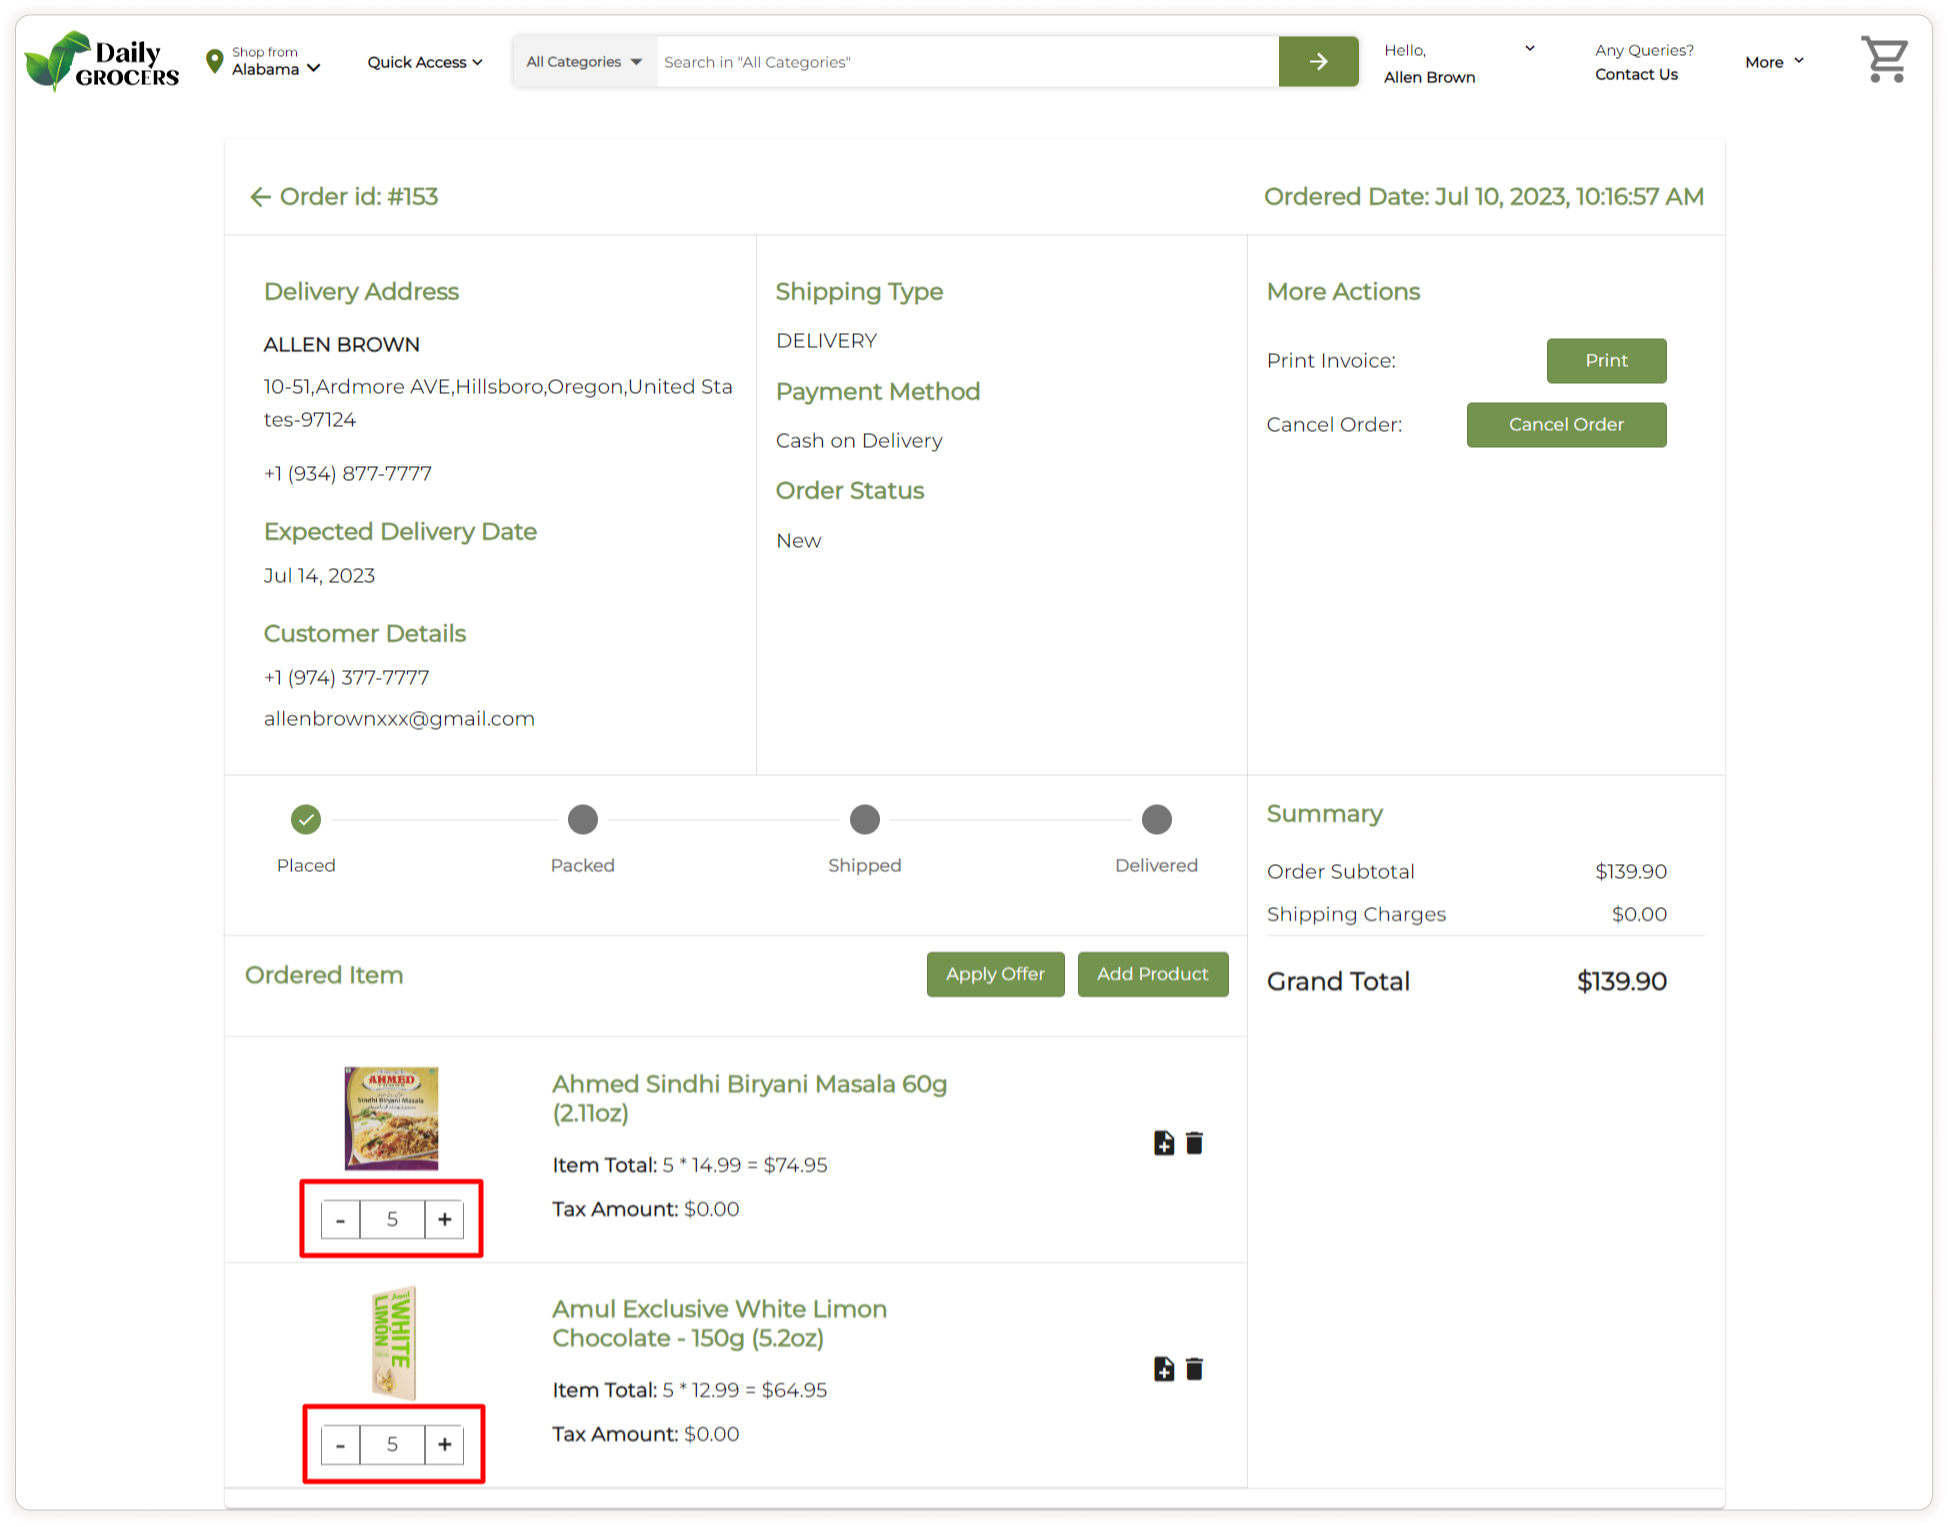Click the Placed status checkmark
The height and width of the screenshot is (1527, 1948).
[x=306, y=819]
